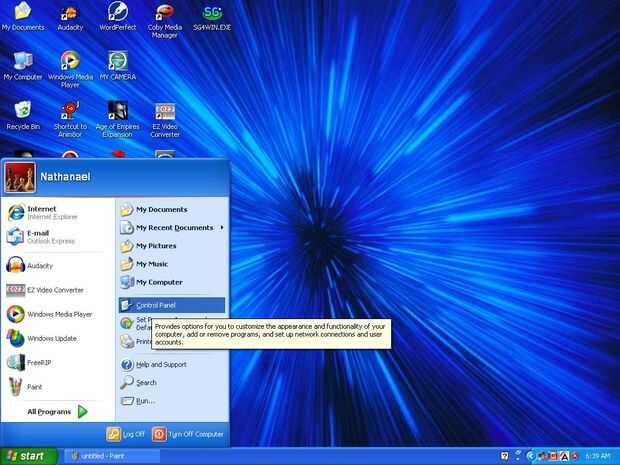The height and width of the screenshot is (465, 620).
Task: Open Coby Media Manager desktop icon
Action: pos(164,21)
